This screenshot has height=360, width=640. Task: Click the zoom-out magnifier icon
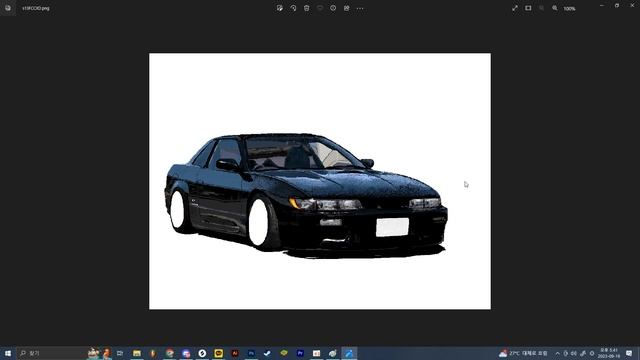coord(542,8)
